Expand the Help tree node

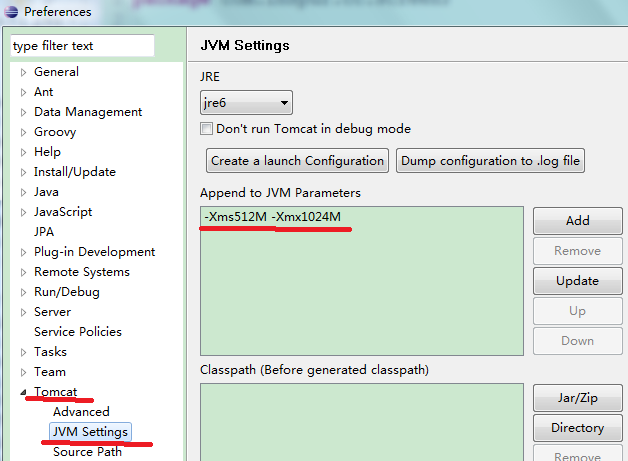coord(24,153)
